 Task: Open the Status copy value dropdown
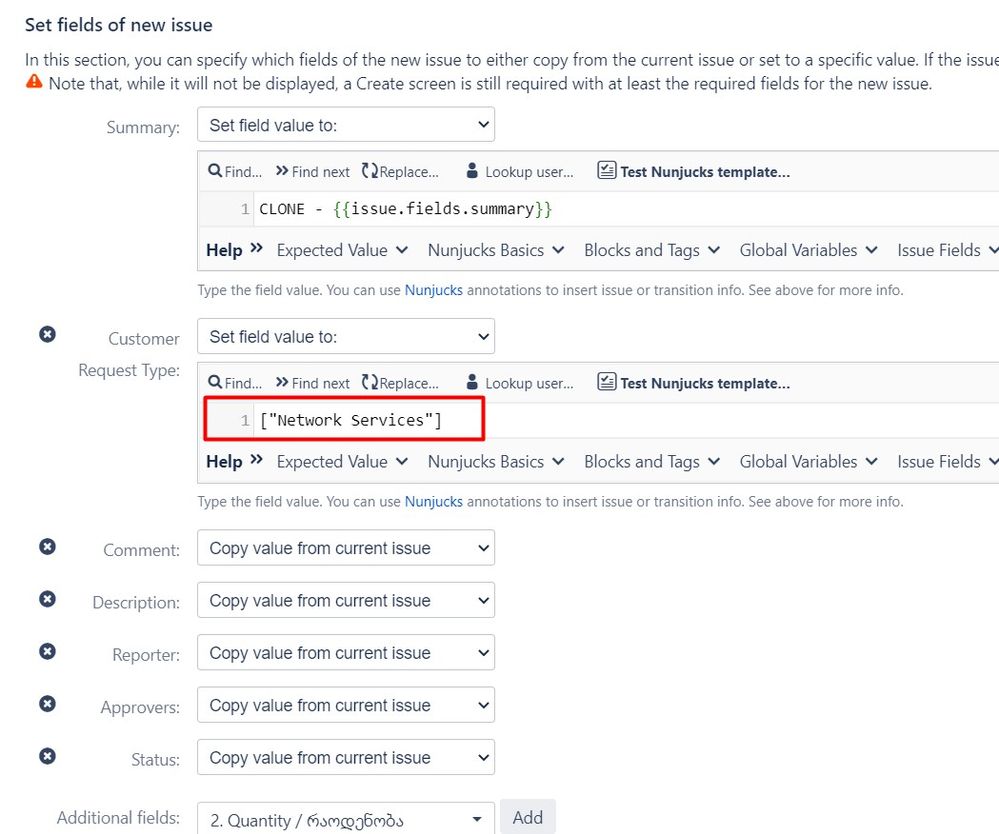point(346,757)
